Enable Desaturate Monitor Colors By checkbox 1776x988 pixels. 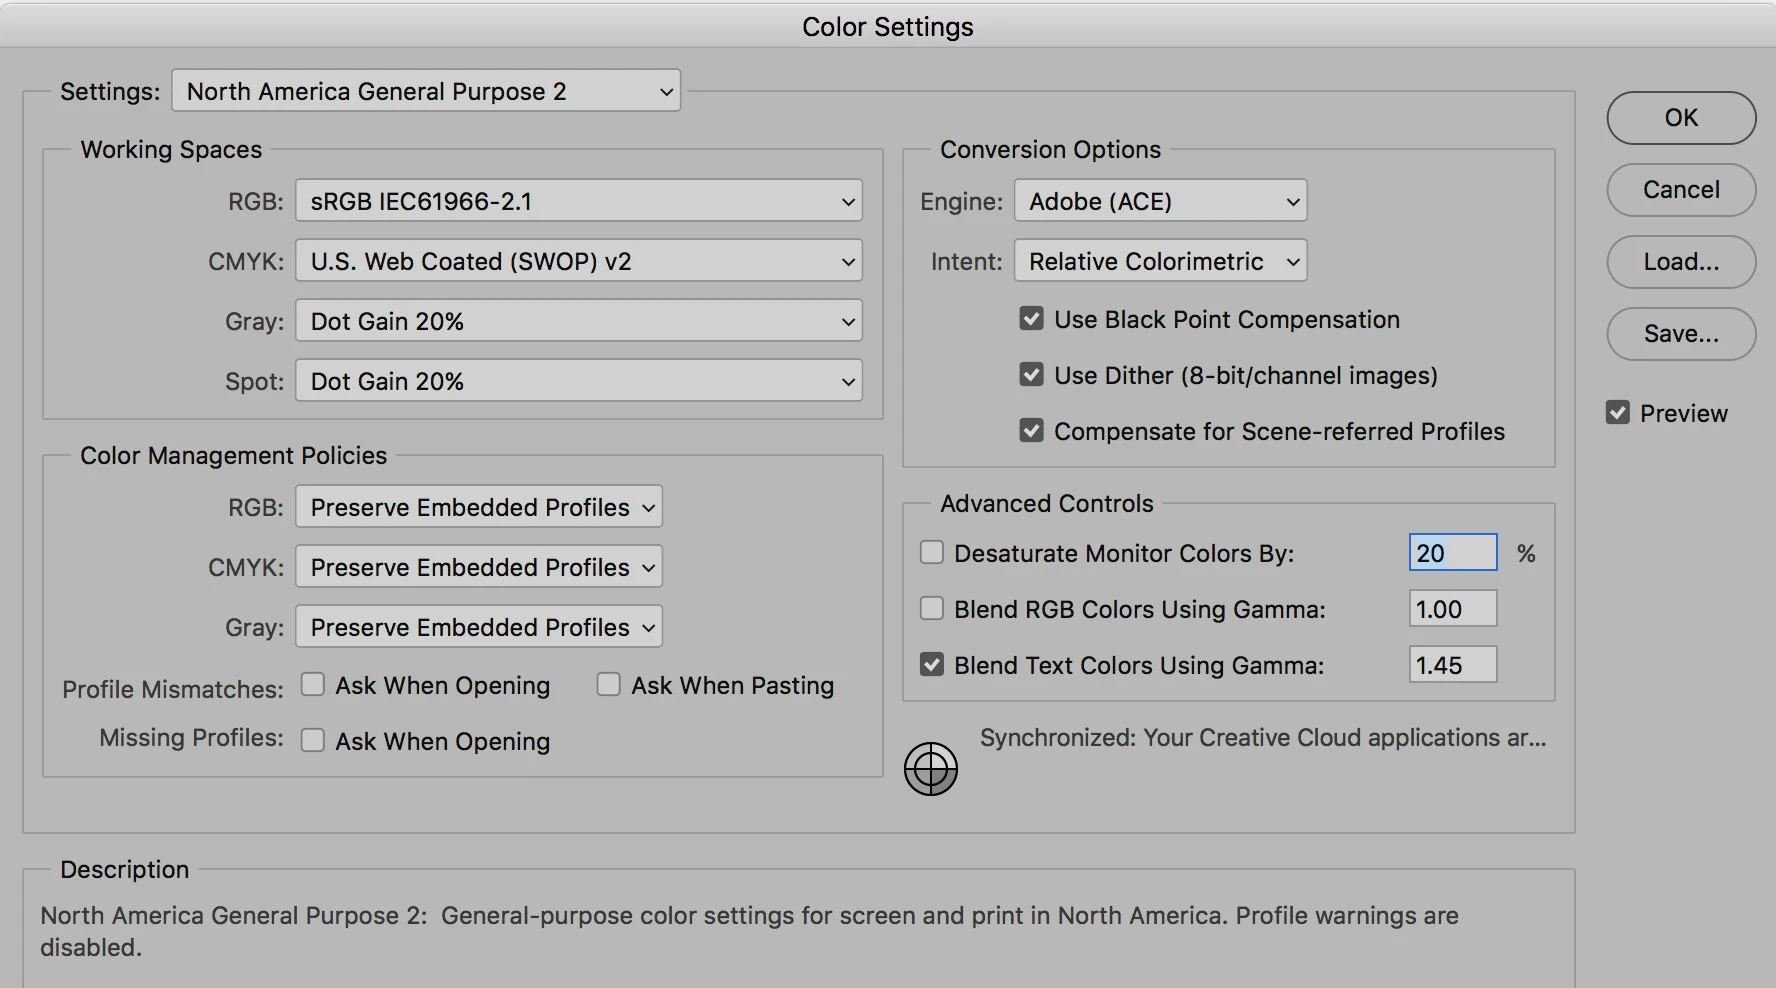click(x=932, y=553)
